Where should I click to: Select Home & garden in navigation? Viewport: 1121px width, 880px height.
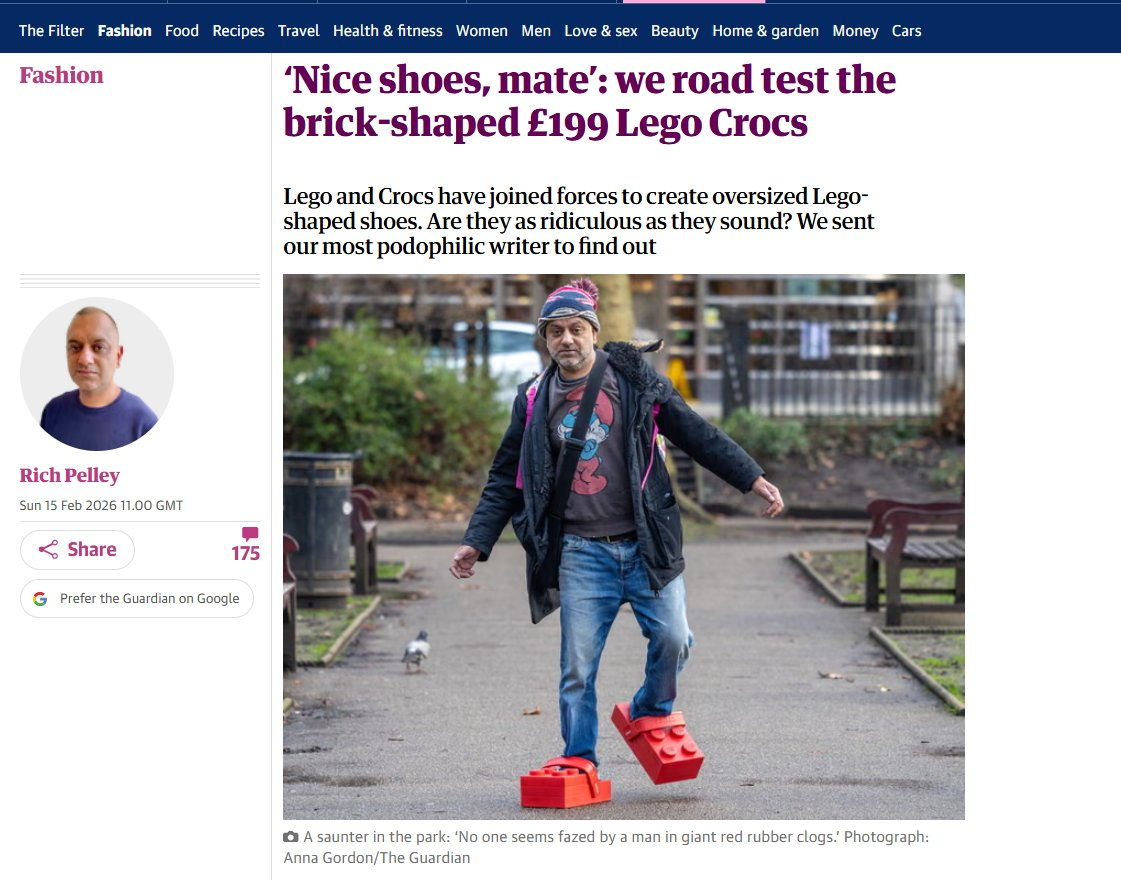[765, 31]
